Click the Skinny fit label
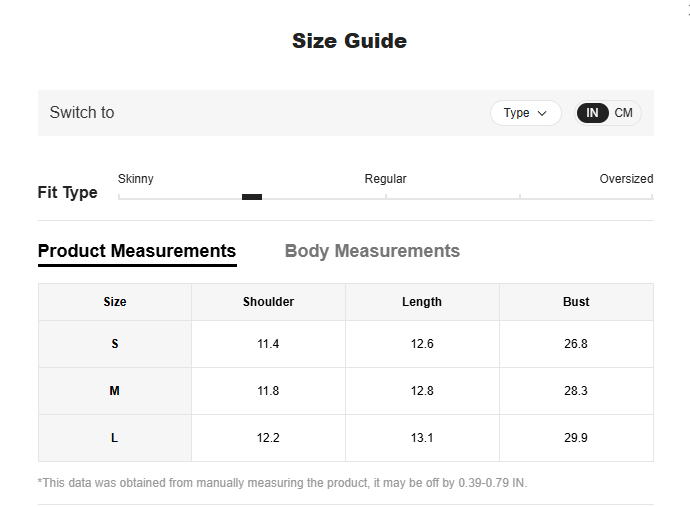 (x=136, y=179)
